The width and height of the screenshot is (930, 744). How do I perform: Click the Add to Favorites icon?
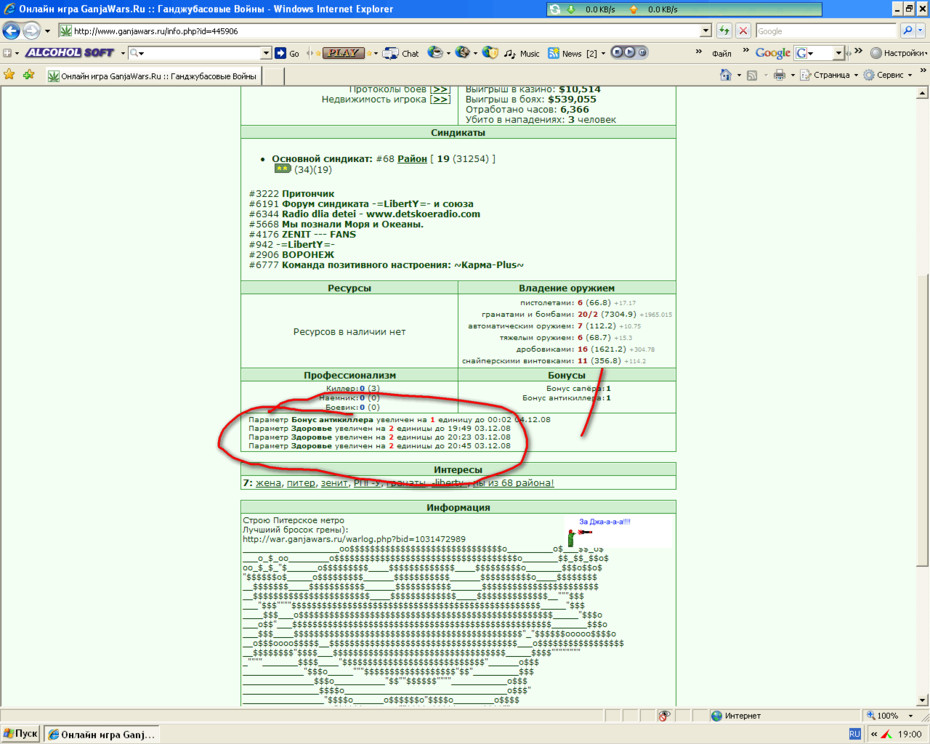pyautogui.click(x=28, y=75)
